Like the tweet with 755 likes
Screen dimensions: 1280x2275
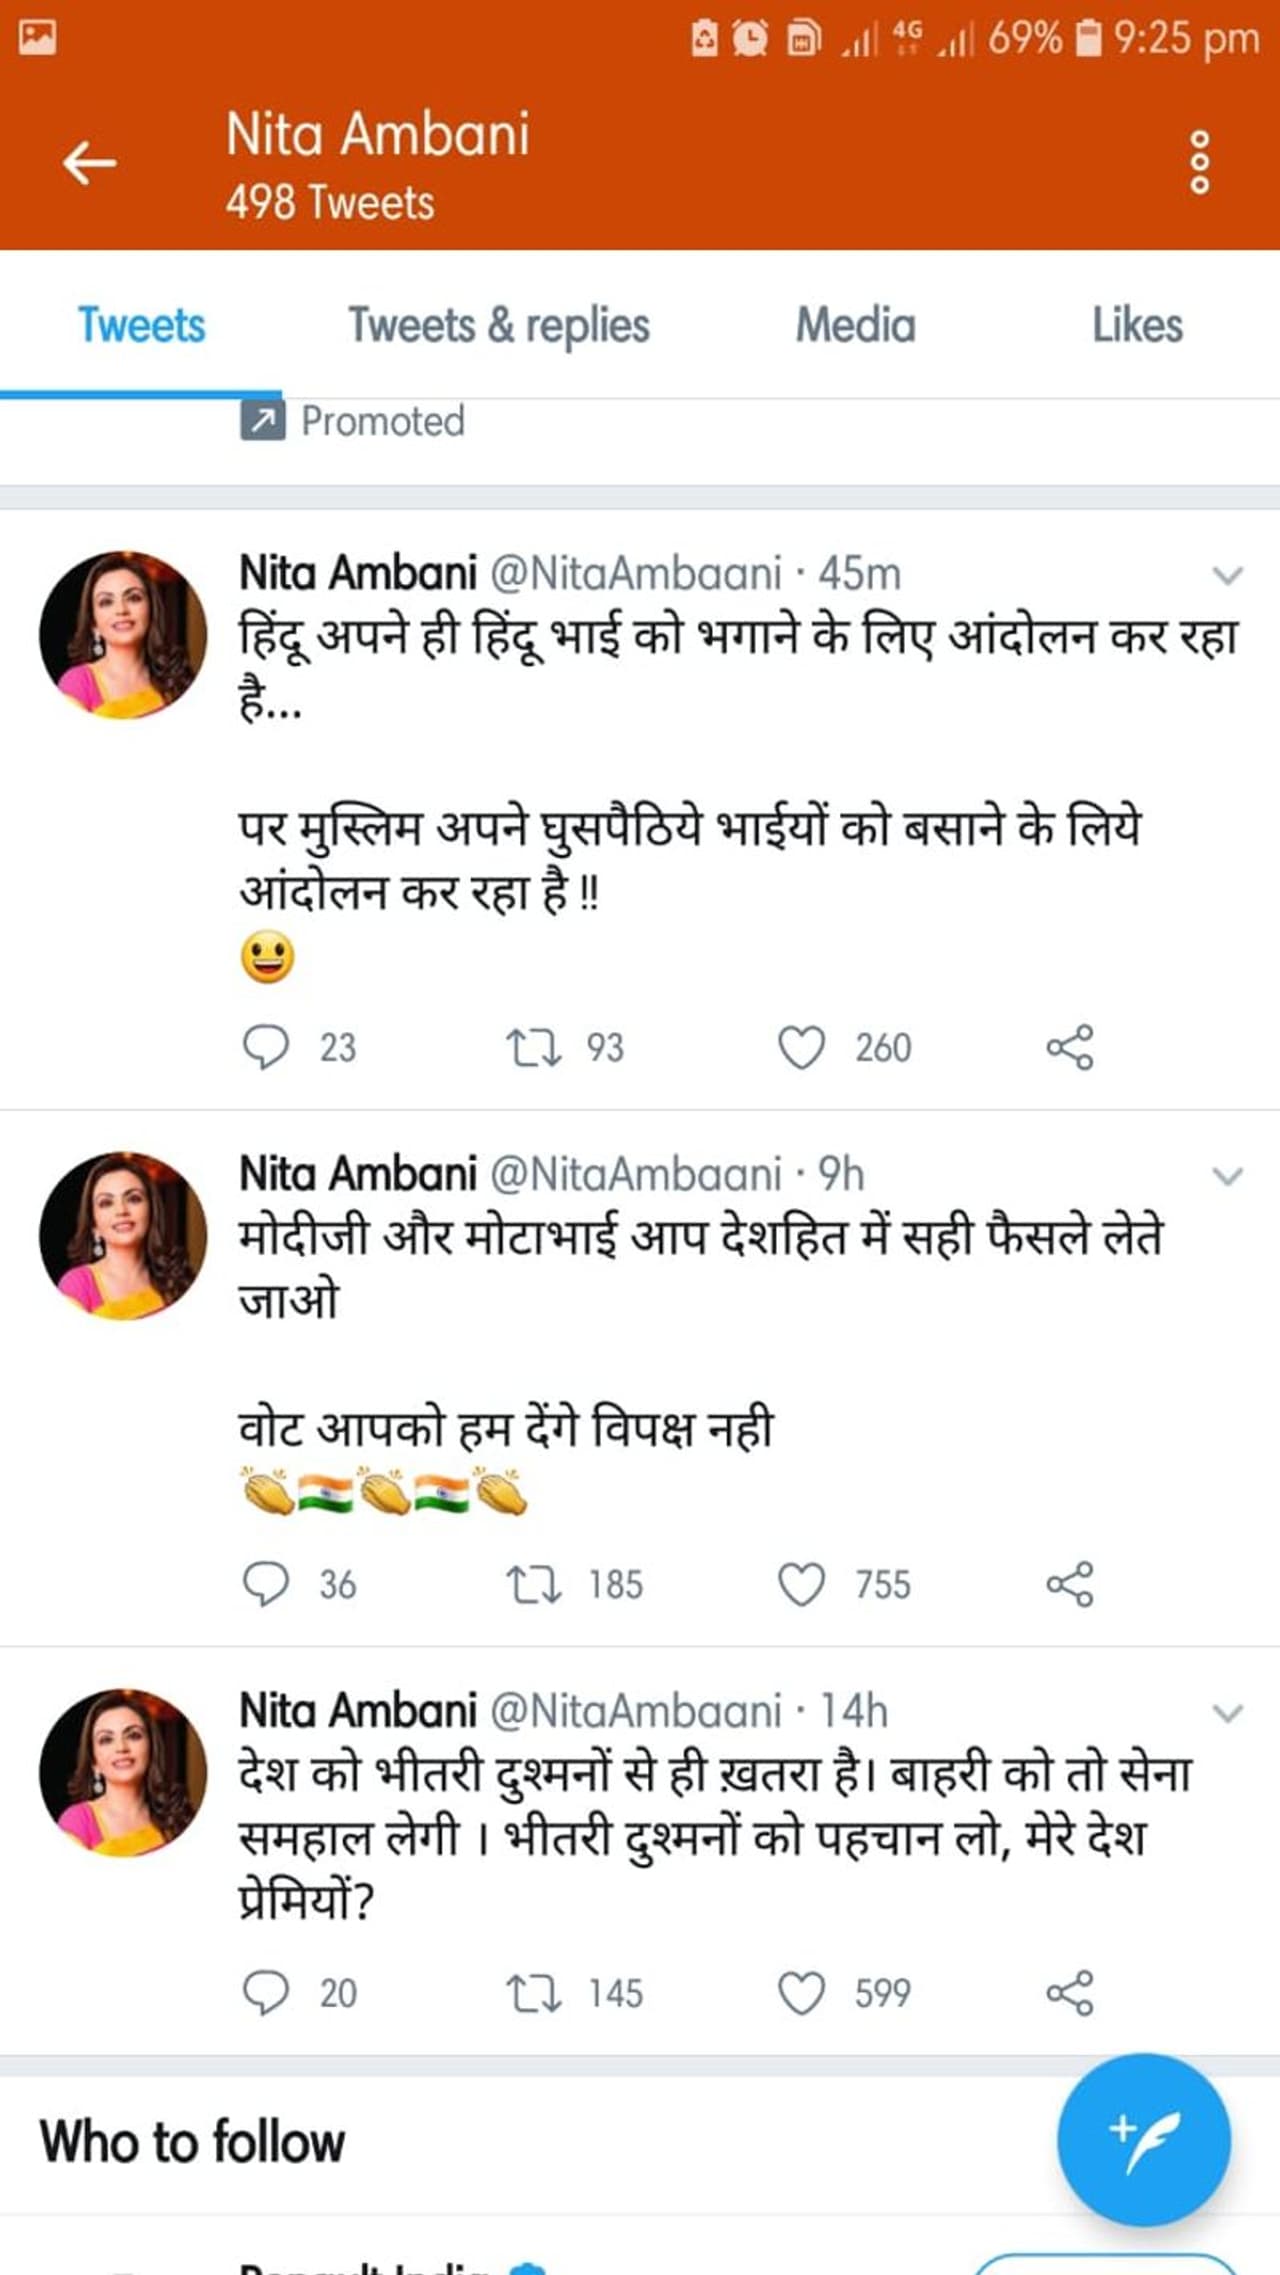[x=801, y=1584]
